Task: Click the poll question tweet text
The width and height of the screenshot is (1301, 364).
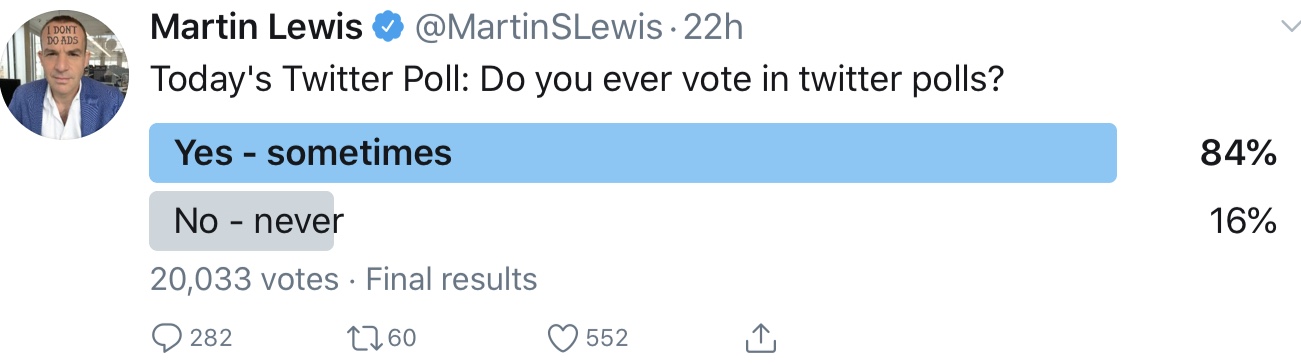Action: tap(577, 82)
